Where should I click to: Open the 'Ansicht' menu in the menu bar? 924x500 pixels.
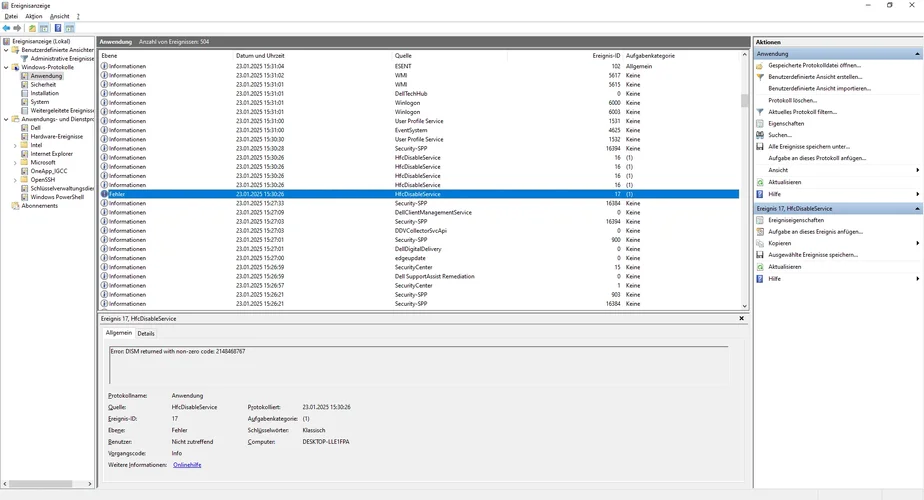point(60,17)
